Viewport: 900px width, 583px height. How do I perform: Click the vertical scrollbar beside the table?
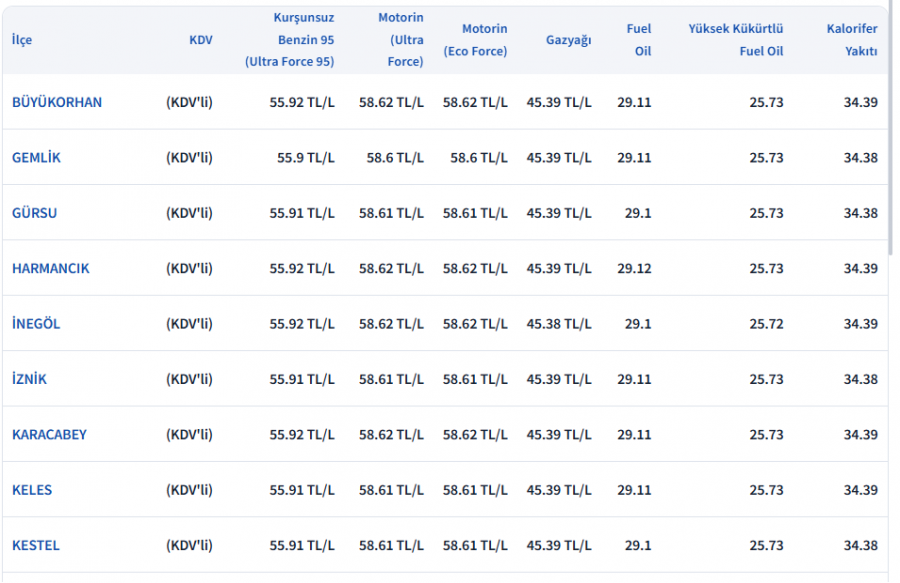[890, 130]
